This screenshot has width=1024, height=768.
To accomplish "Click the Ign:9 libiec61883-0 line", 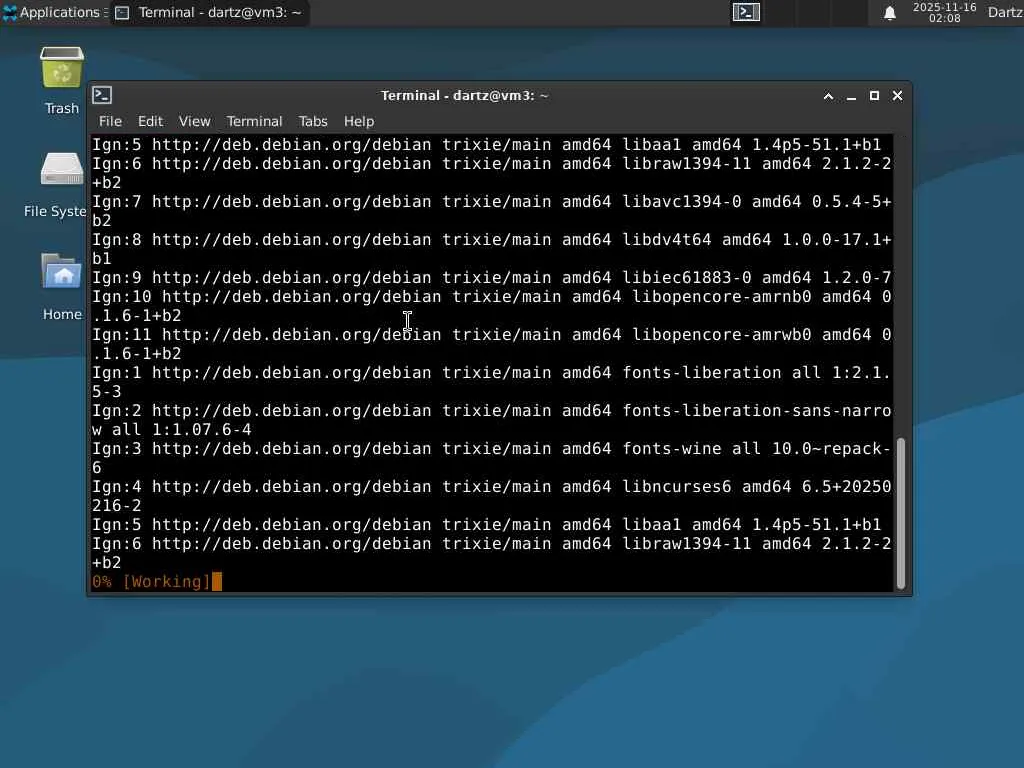I will pos(492,277).
